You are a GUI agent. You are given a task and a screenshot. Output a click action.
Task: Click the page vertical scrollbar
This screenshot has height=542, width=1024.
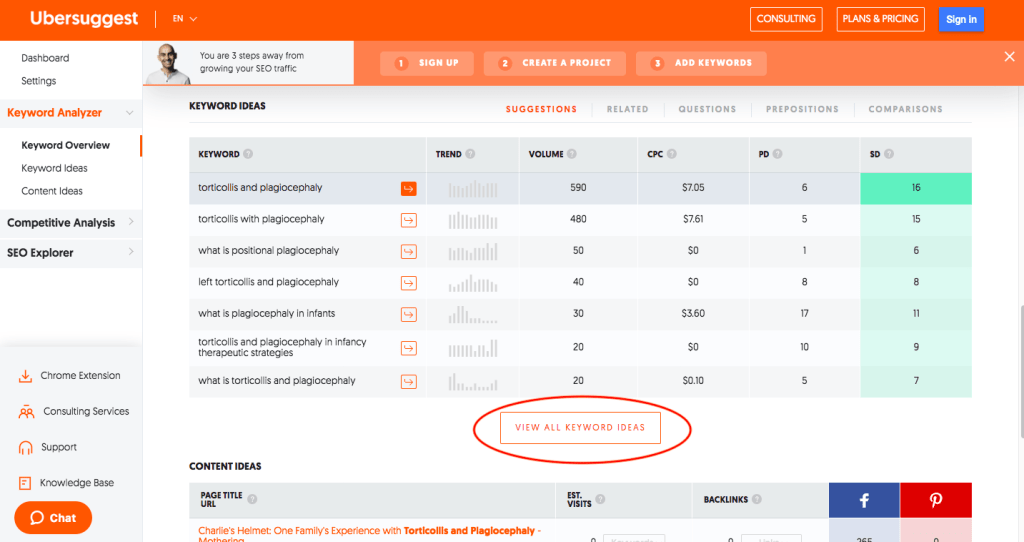1021,371
